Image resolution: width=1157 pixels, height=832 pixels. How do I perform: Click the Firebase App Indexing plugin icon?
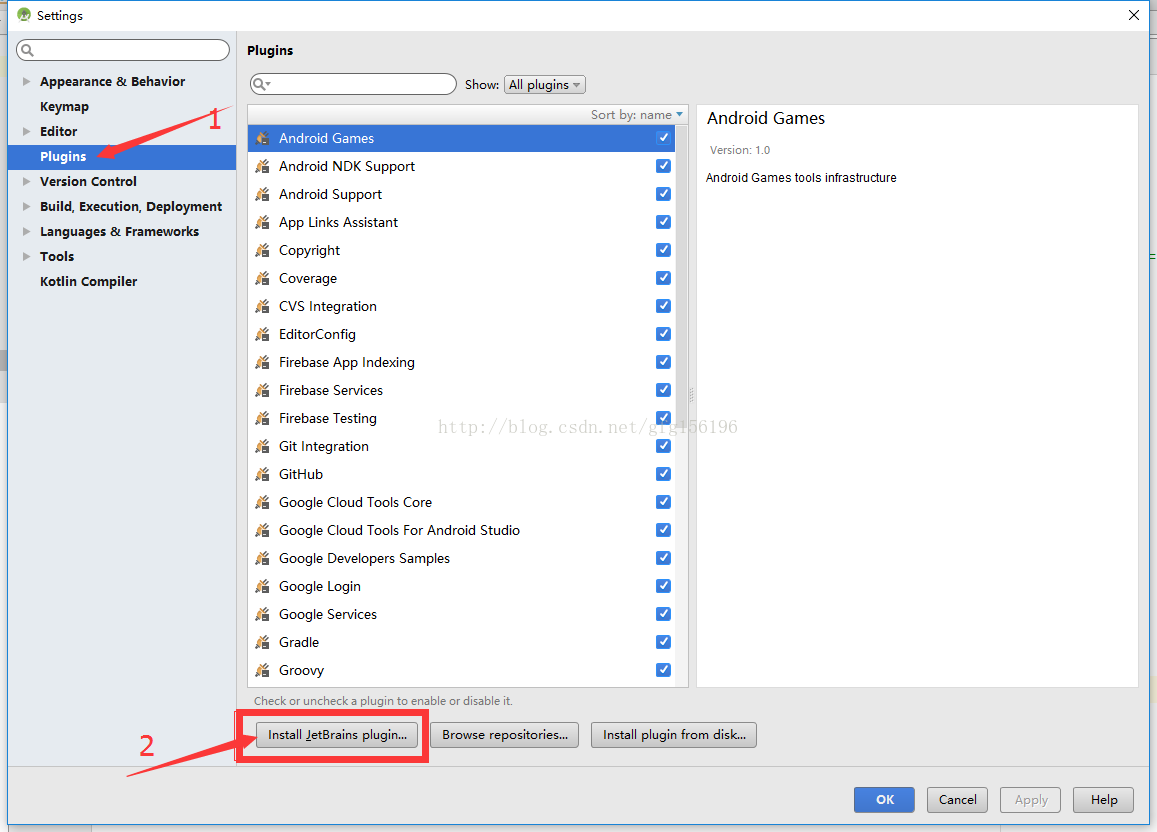[262, 362]
